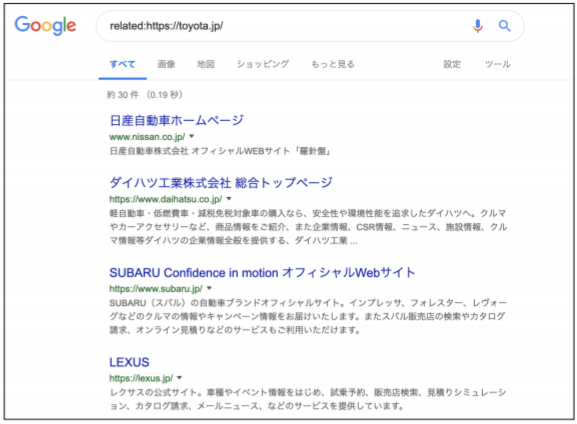Expand dropdown arrow next to subaru.jp URL
Viewport: 577px width, 424px height.
click(x=209, y=288)
